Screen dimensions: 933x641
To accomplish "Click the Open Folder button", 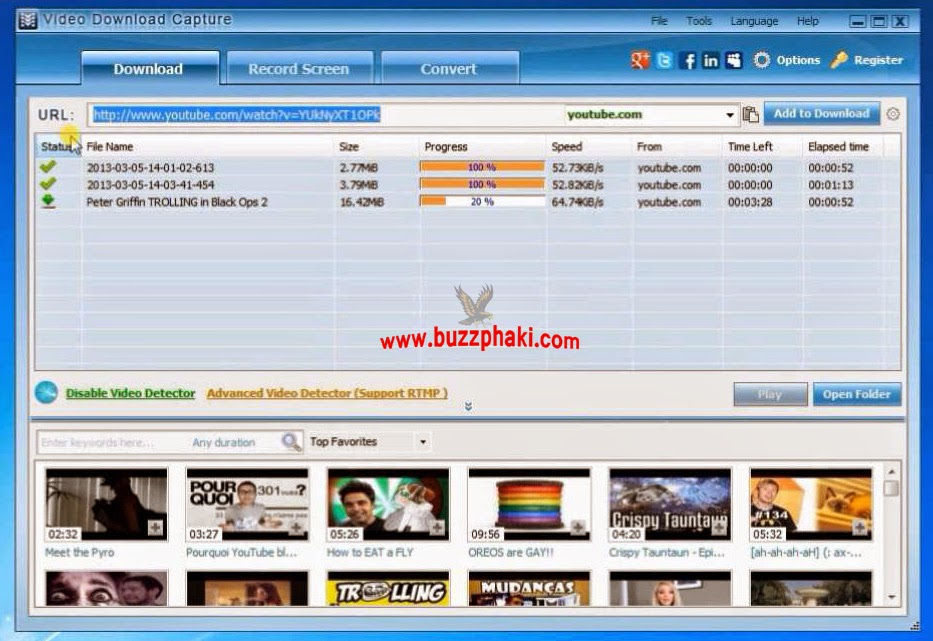I will click(857, 394).
